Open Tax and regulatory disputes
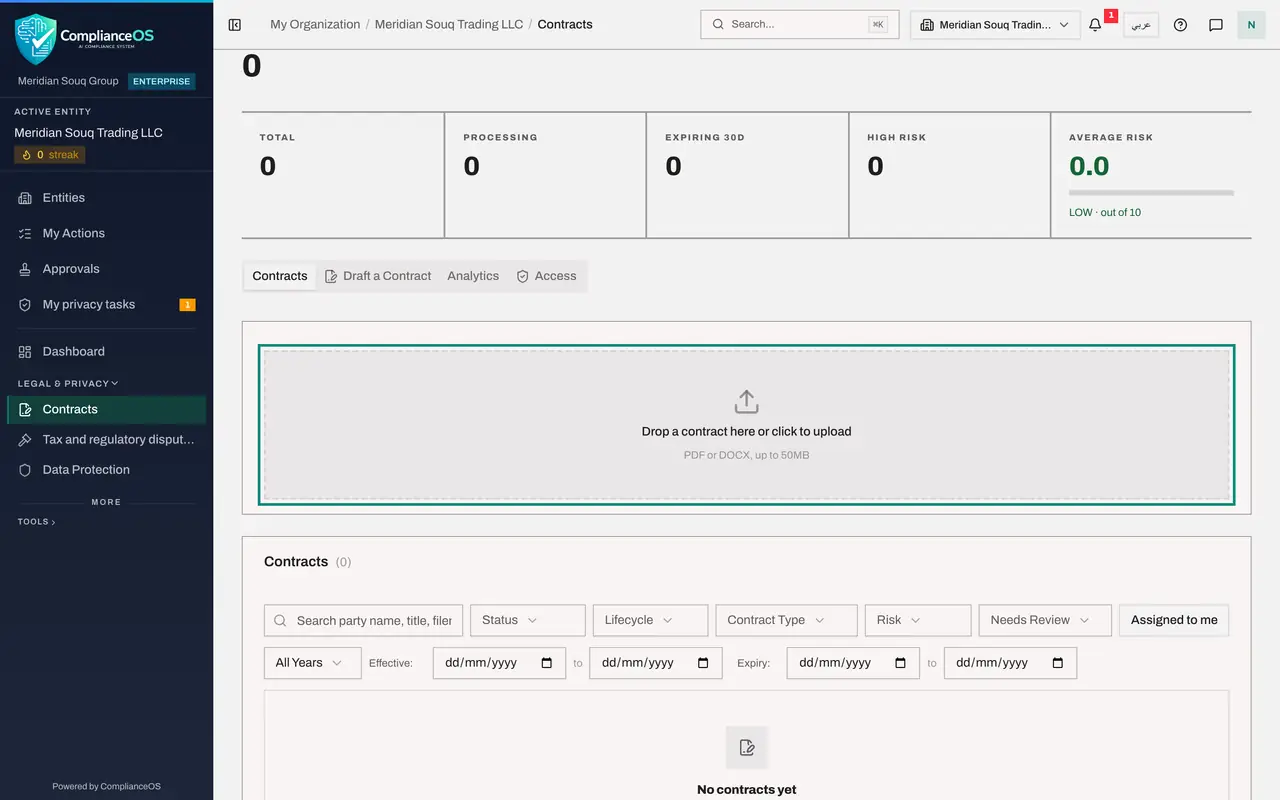 (x=106, y=440)
